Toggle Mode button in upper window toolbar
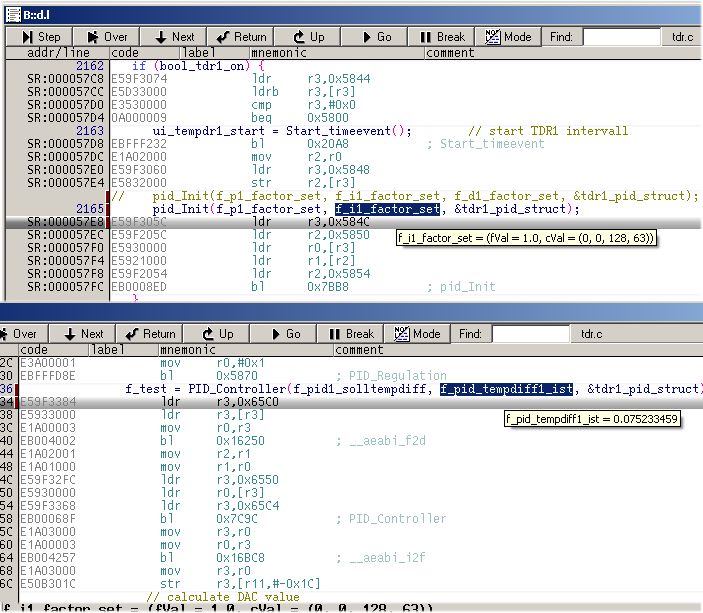703x613 pixels. [508, 37]
